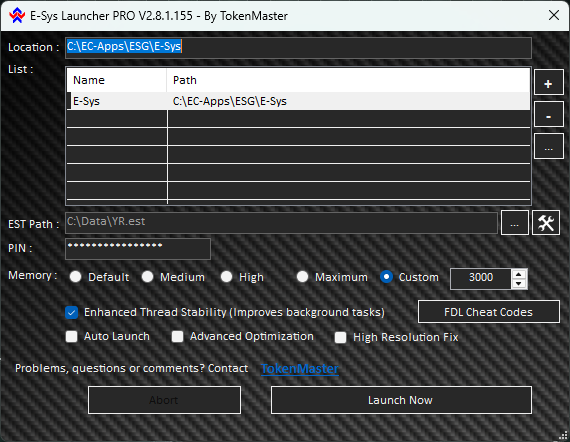Increase custom memory with the up arrow
This screenshot has width=570, height=442.
click(x=519, y=274)
